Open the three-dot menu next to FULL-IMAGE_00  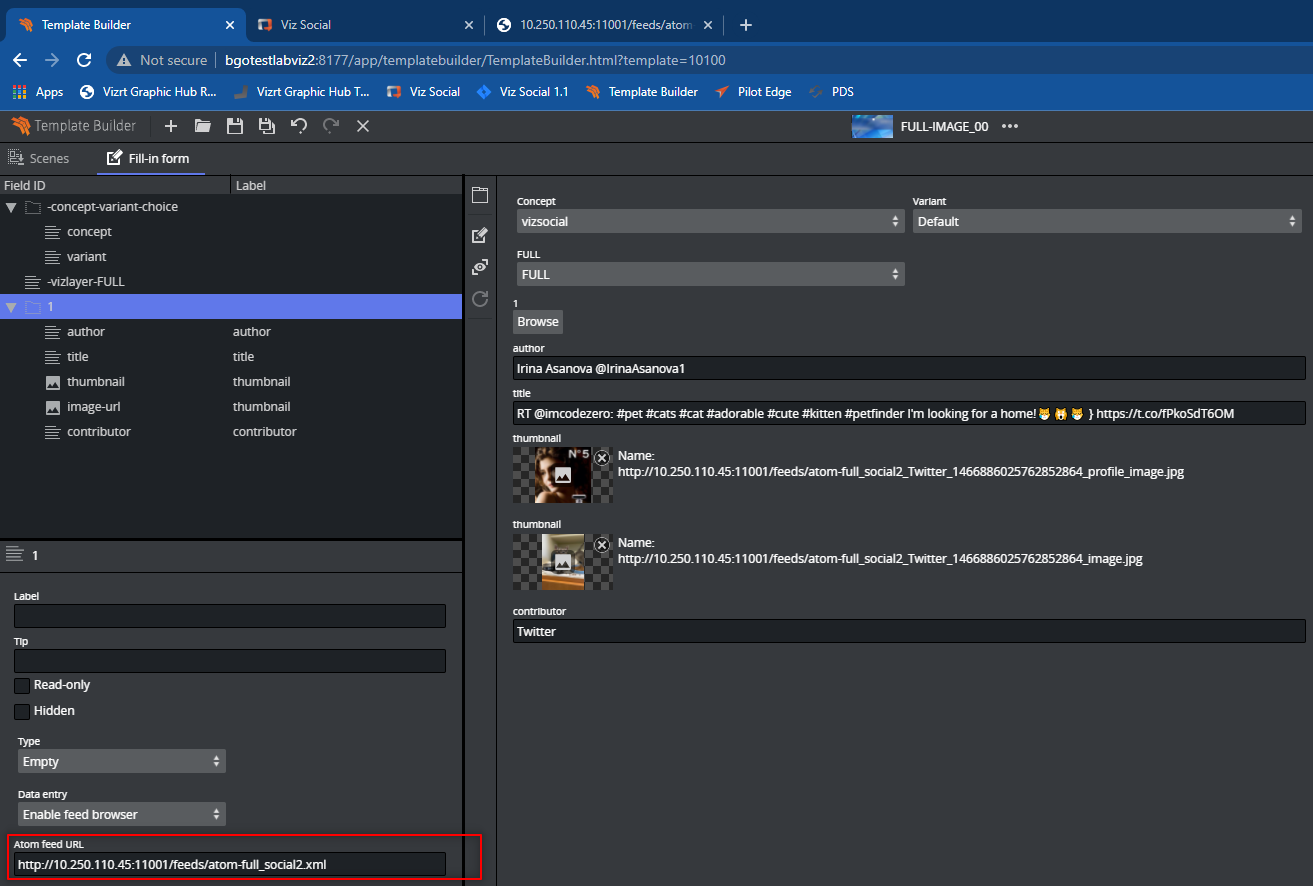(x=1010, y=126)
